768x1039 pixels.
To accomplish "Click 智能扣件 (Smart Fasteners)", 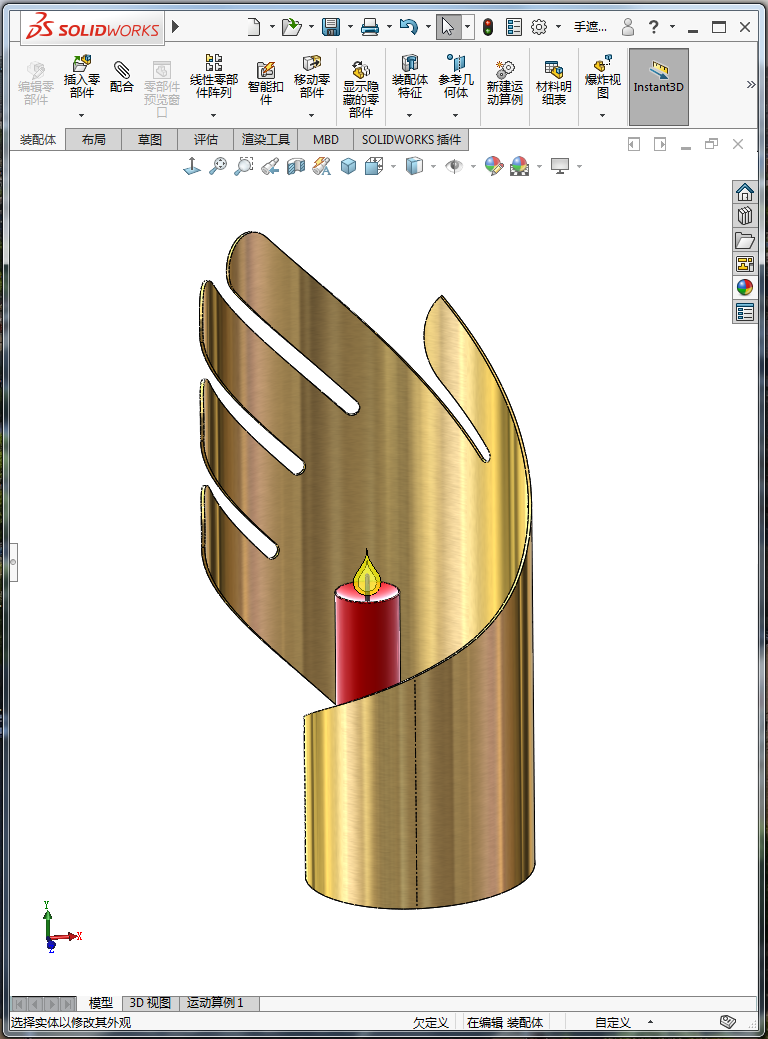I will pyautogui.click(x=266, y=83).
